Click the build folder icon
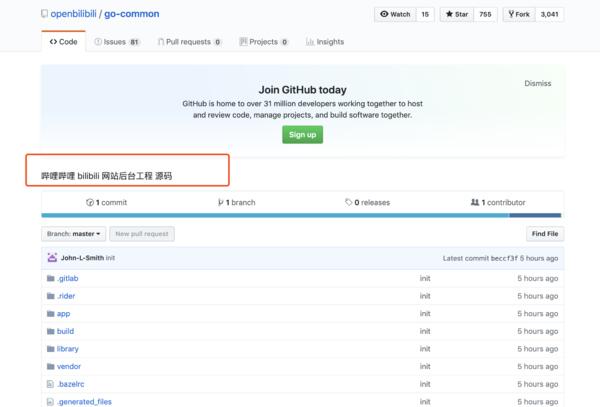This screenshot has height=407, width=600. [50, 331]
